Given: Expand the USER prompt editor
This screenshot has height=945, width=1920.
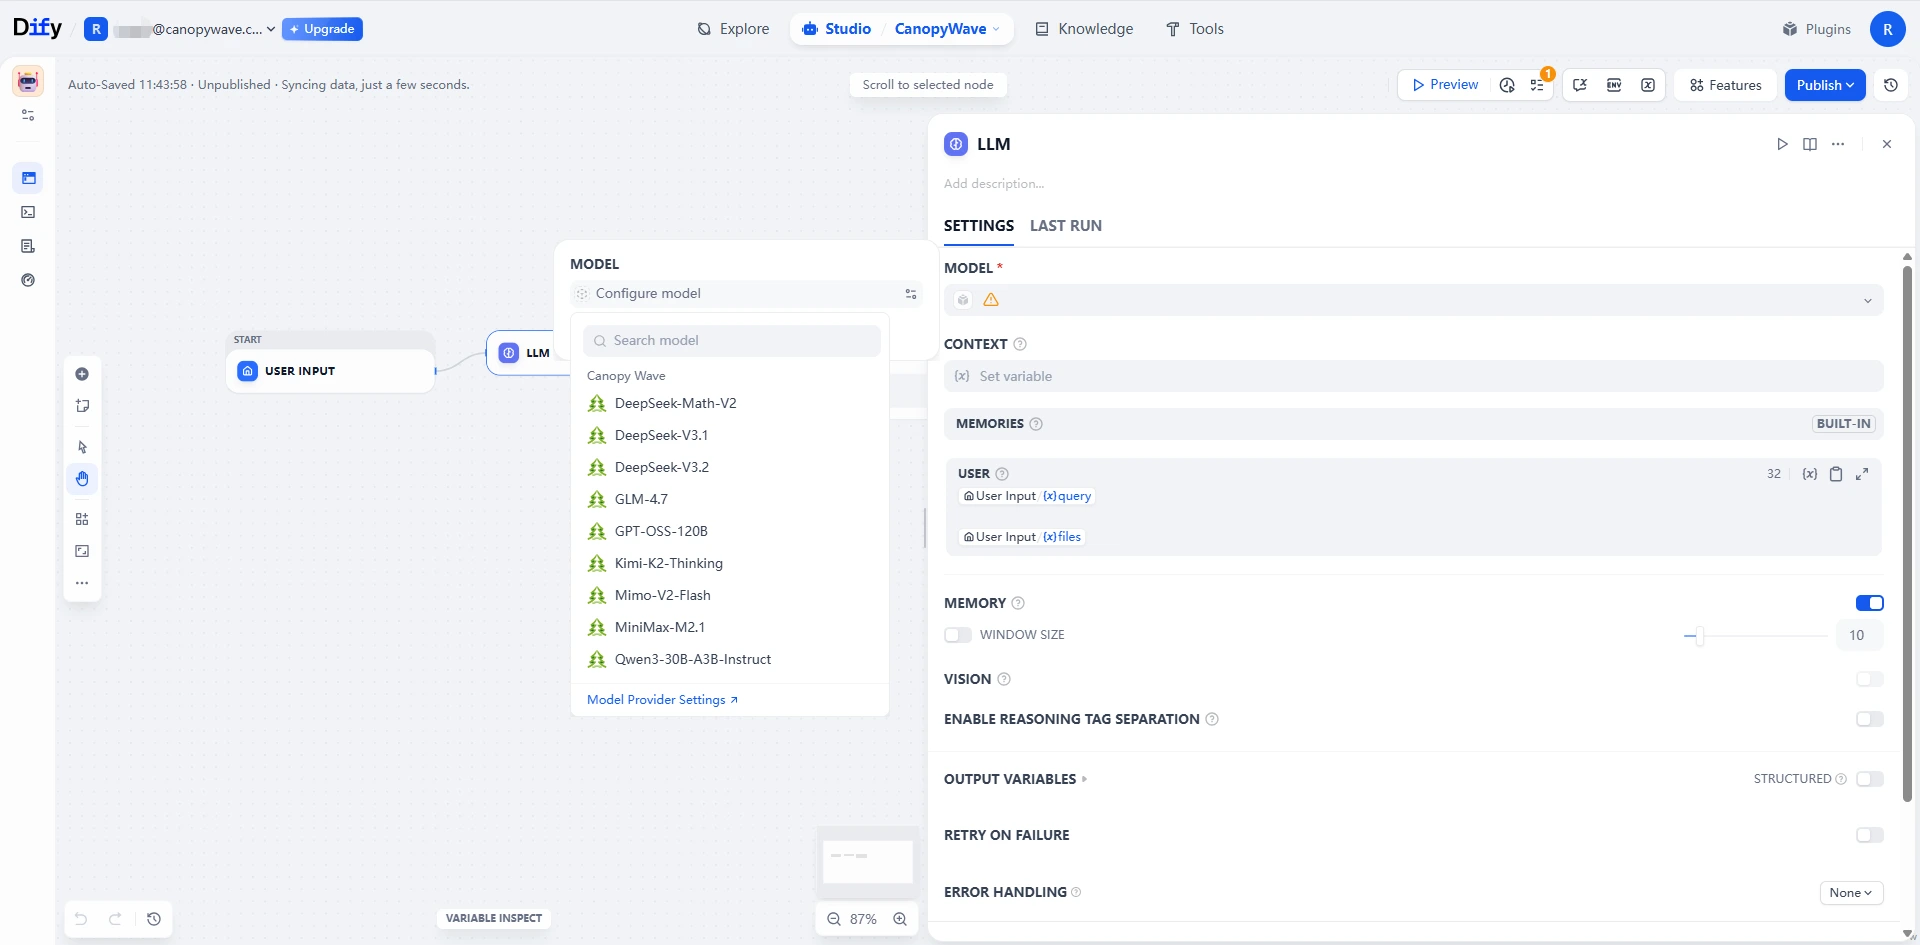Looking at the screenshot, I should pos(1862,474).
